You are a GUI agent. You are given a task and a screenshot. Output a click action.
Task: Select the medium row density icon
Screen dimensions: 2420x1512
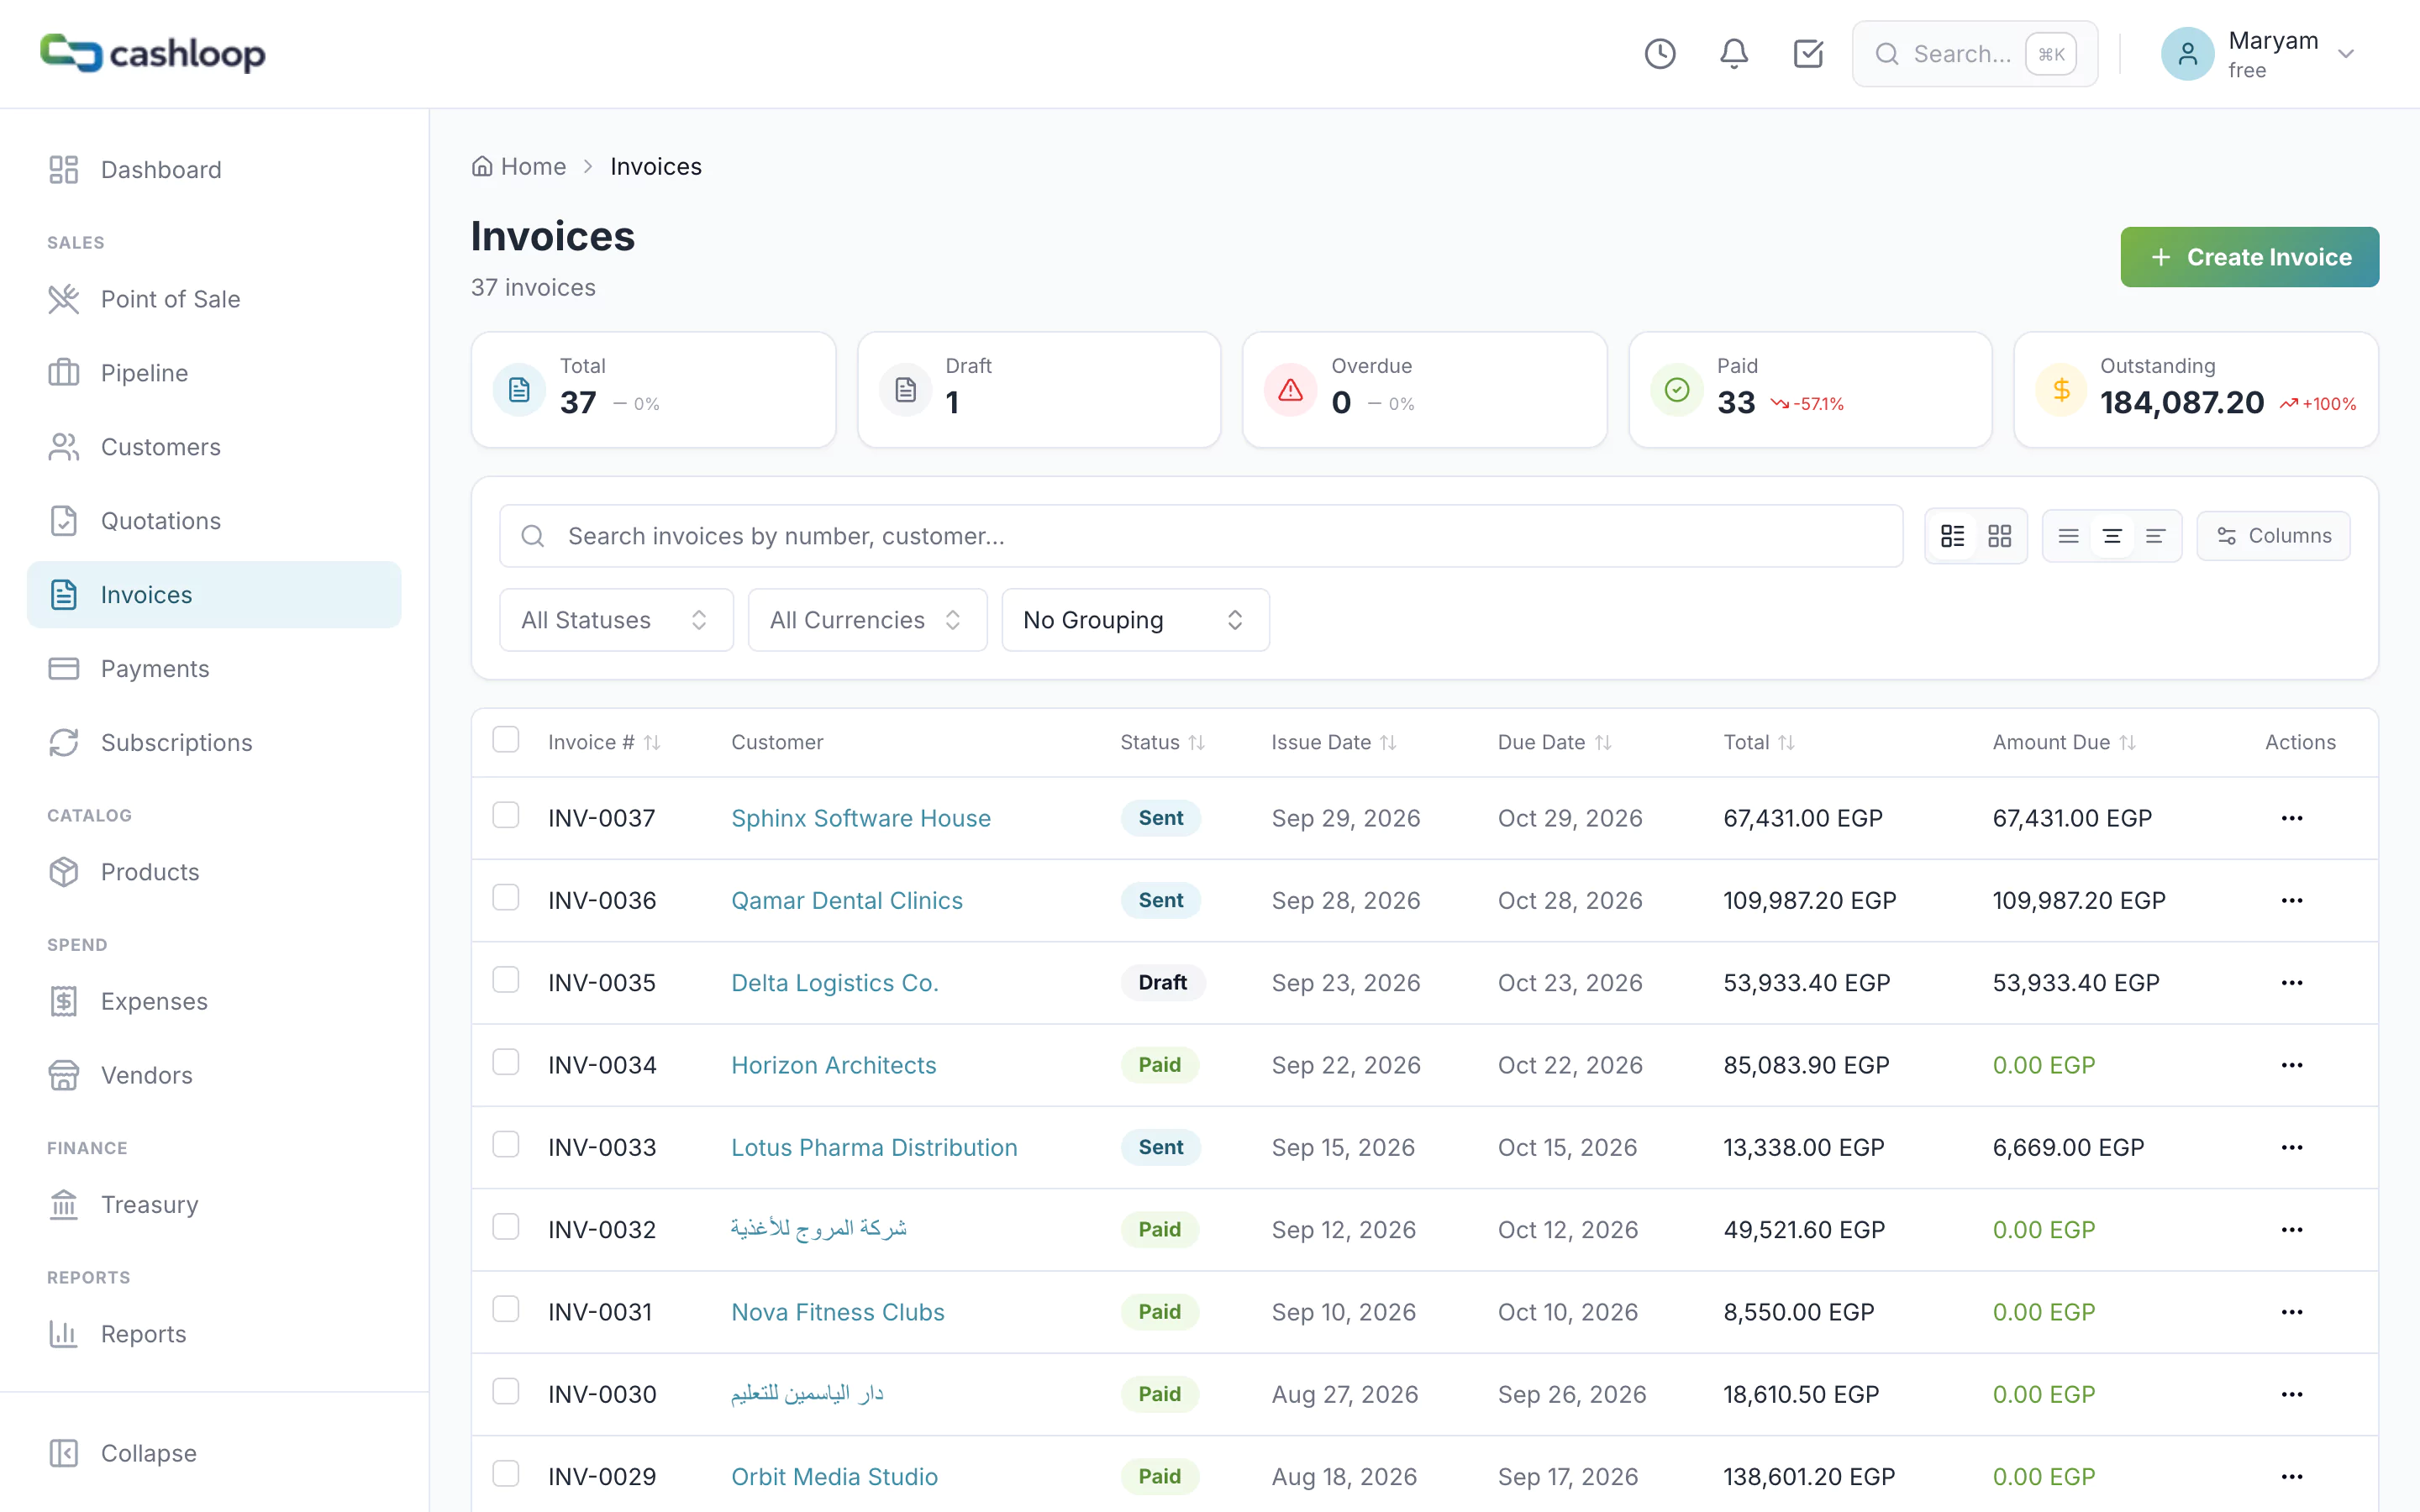tap(2111, 536)
